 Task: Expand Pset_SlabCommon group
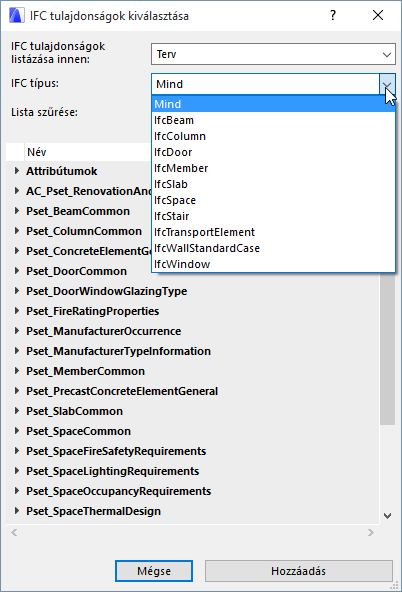(x=17, y=411)
